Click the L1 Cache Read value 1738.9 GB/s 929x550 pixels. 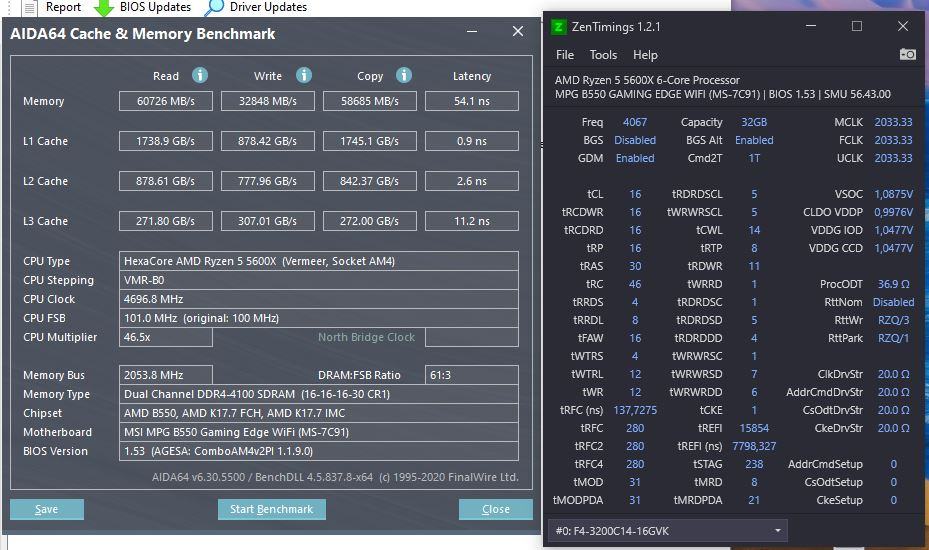[x=166, y=141]
